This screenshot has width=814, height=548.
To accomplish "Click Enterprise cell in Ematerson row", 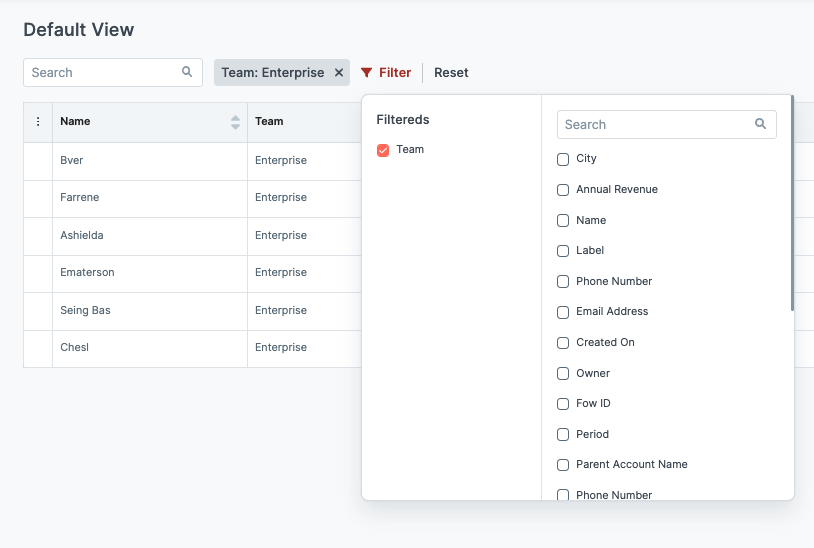I will pyautogui.click(x=281, y=272).
